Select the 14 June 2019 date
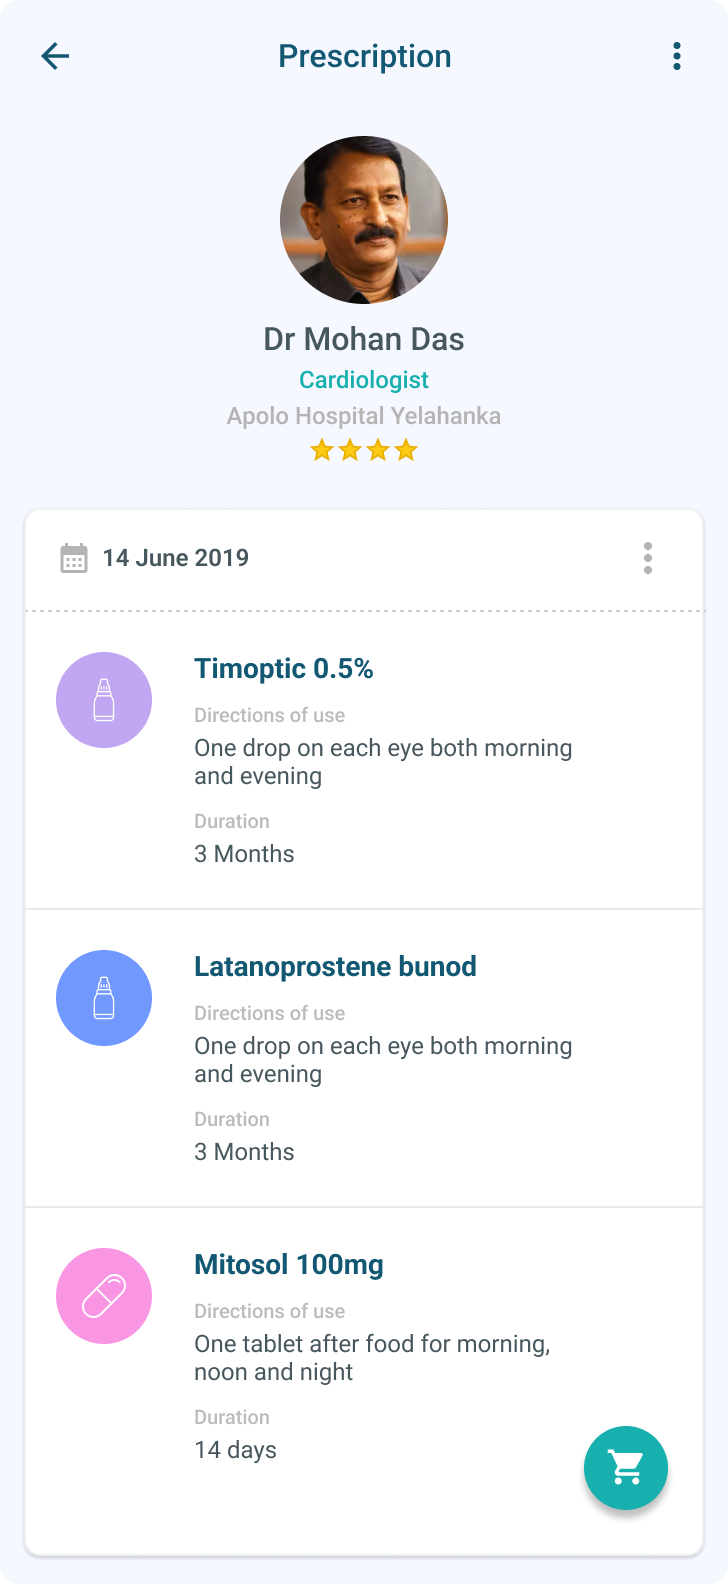Screen dimensions: 728x1584 [176, 558]
